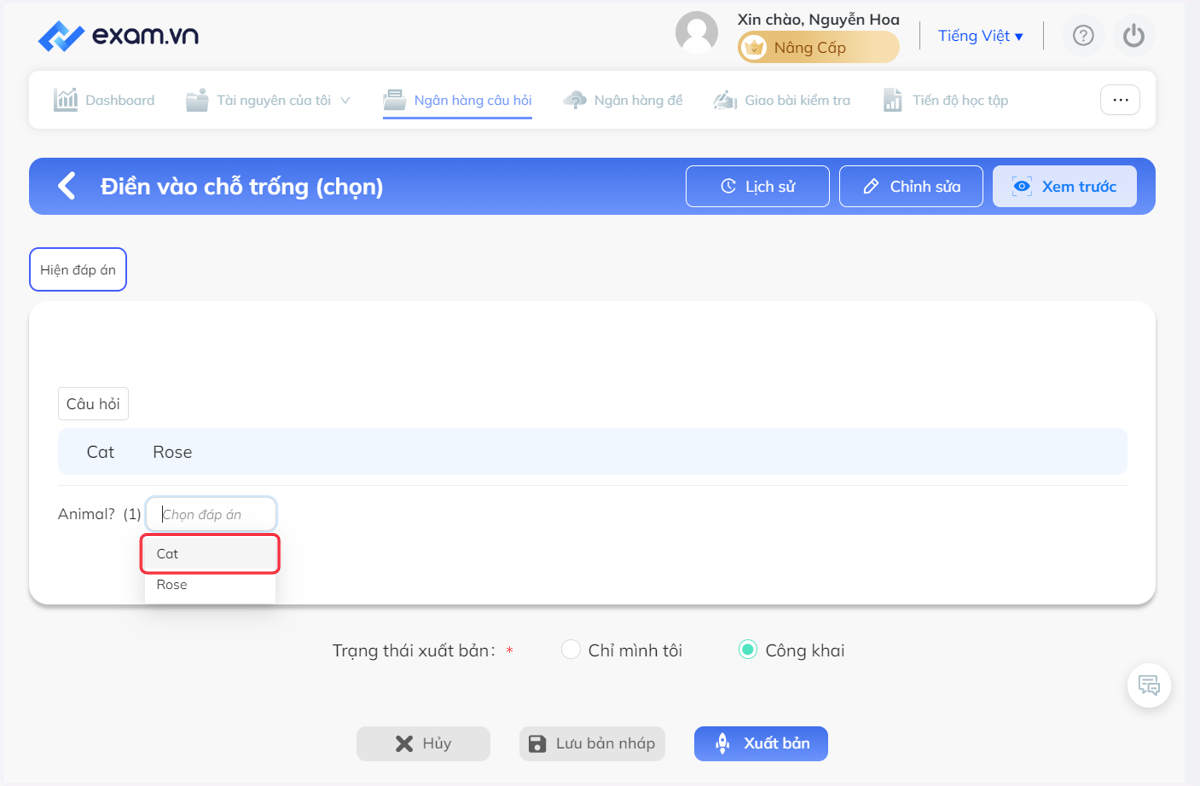Click the Cat word in answer bank
Screen dimensions: 1200x786
tap(101, 452)
